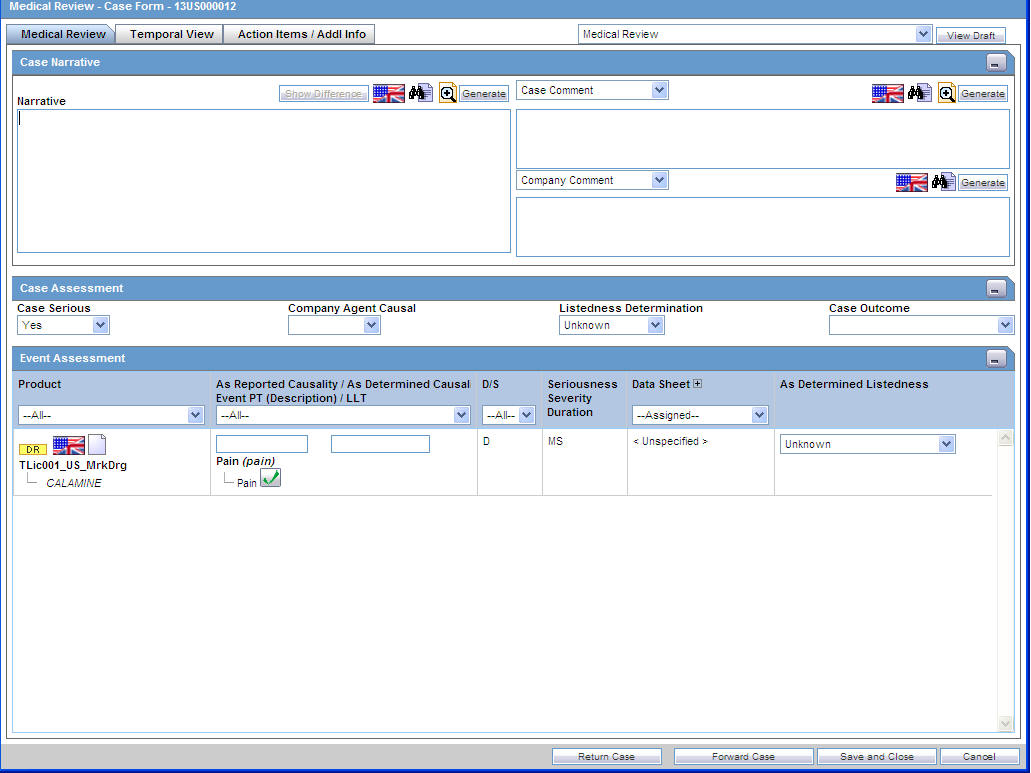1031x773 pixels.
Task: Click the TLic001_US_MrkDrg product name
Action: [73, 465]
